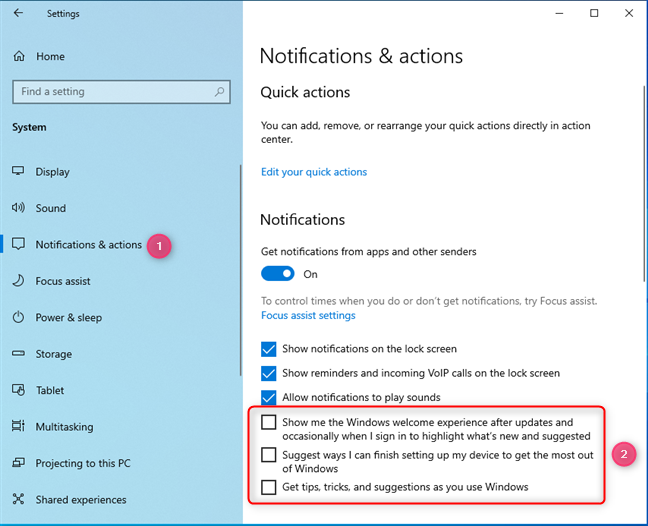This screenshot has width=648, height=526.
Task: Click the Notifications & actions page heading
Action: 361,56
